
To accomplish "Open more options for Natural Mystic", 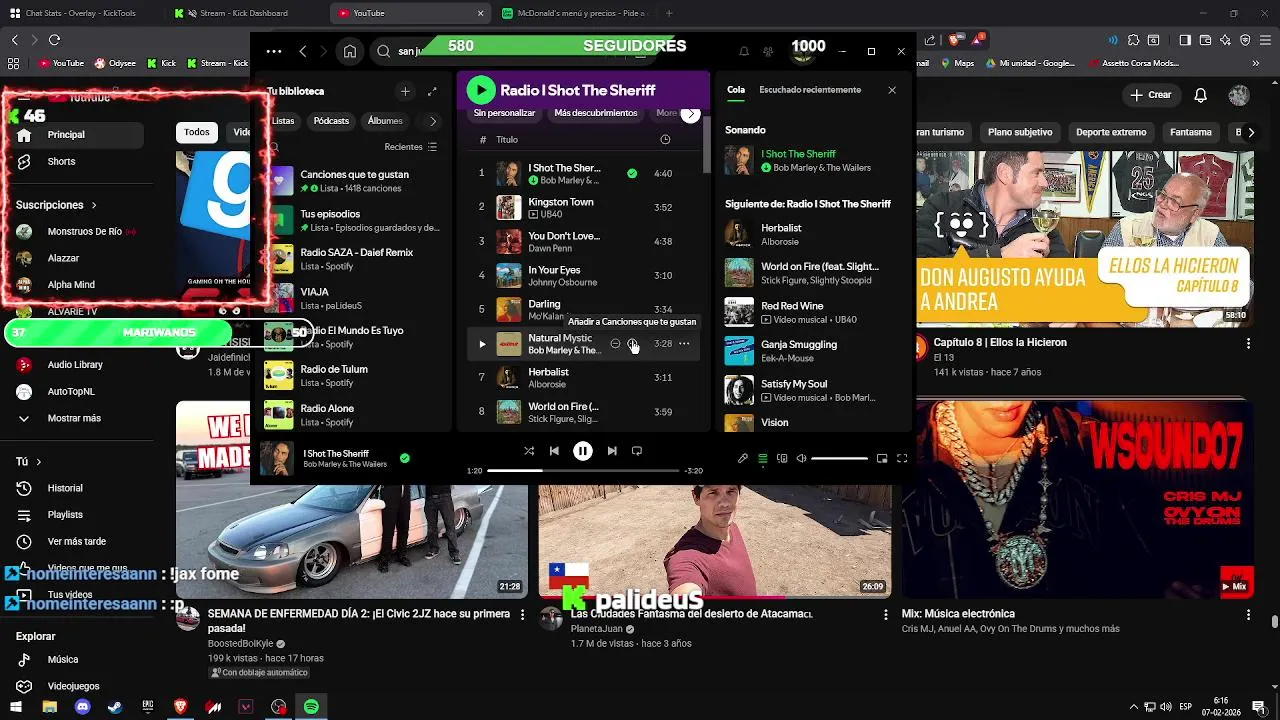I will [684, 344].
